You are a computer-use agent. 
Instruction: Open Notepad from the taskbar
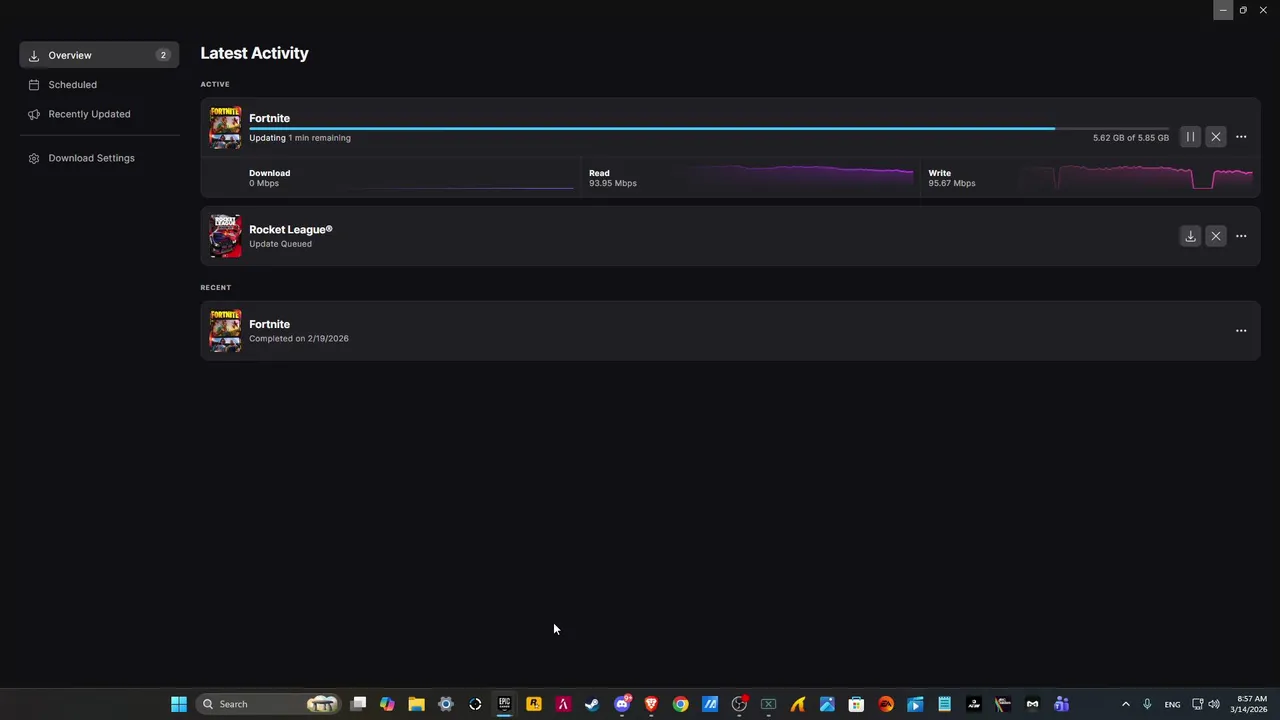click(944, 704)
